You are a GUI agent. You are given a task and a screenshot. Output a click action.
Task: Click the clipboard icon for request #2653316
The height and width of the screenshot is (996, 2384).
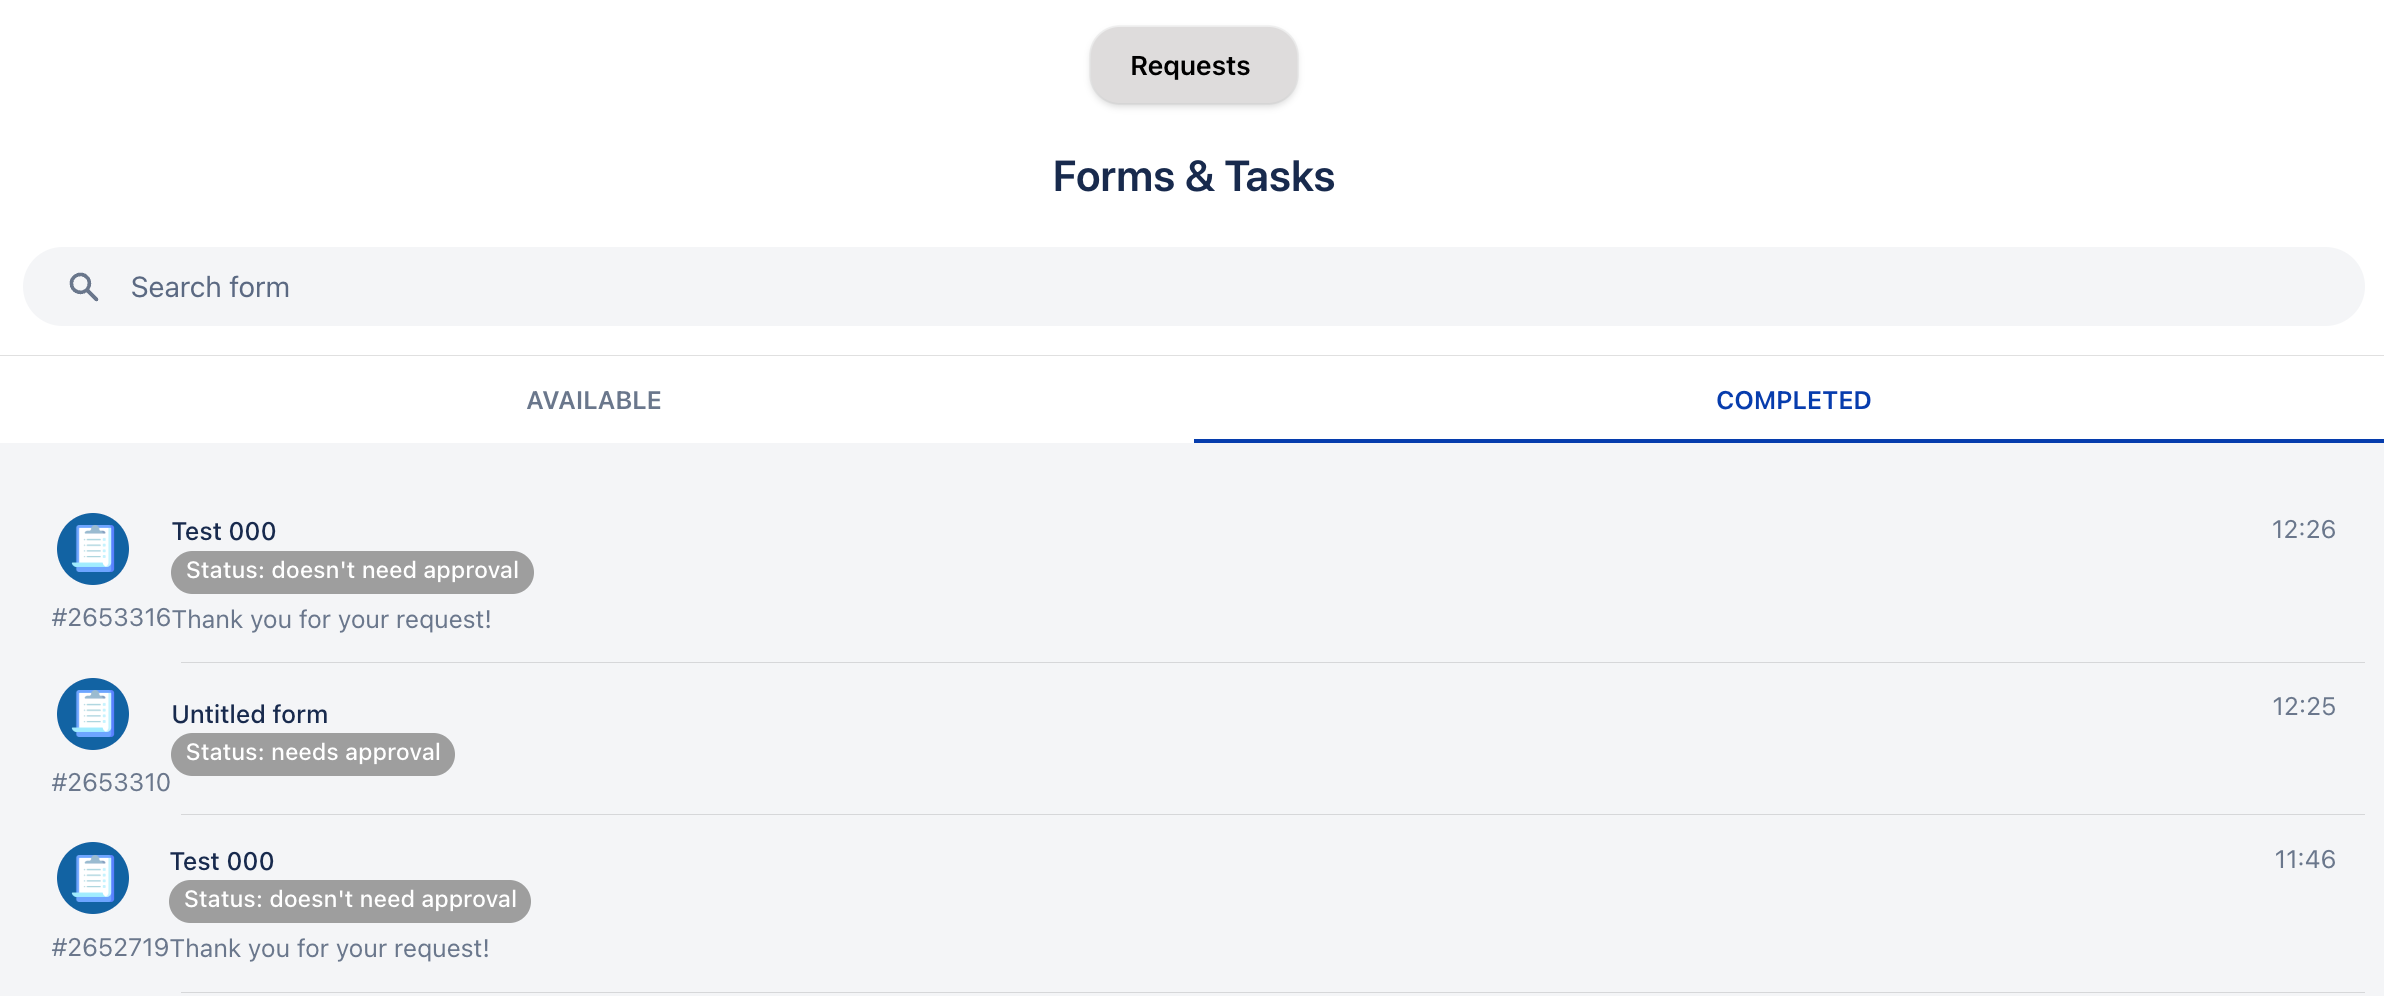[93, 549]
